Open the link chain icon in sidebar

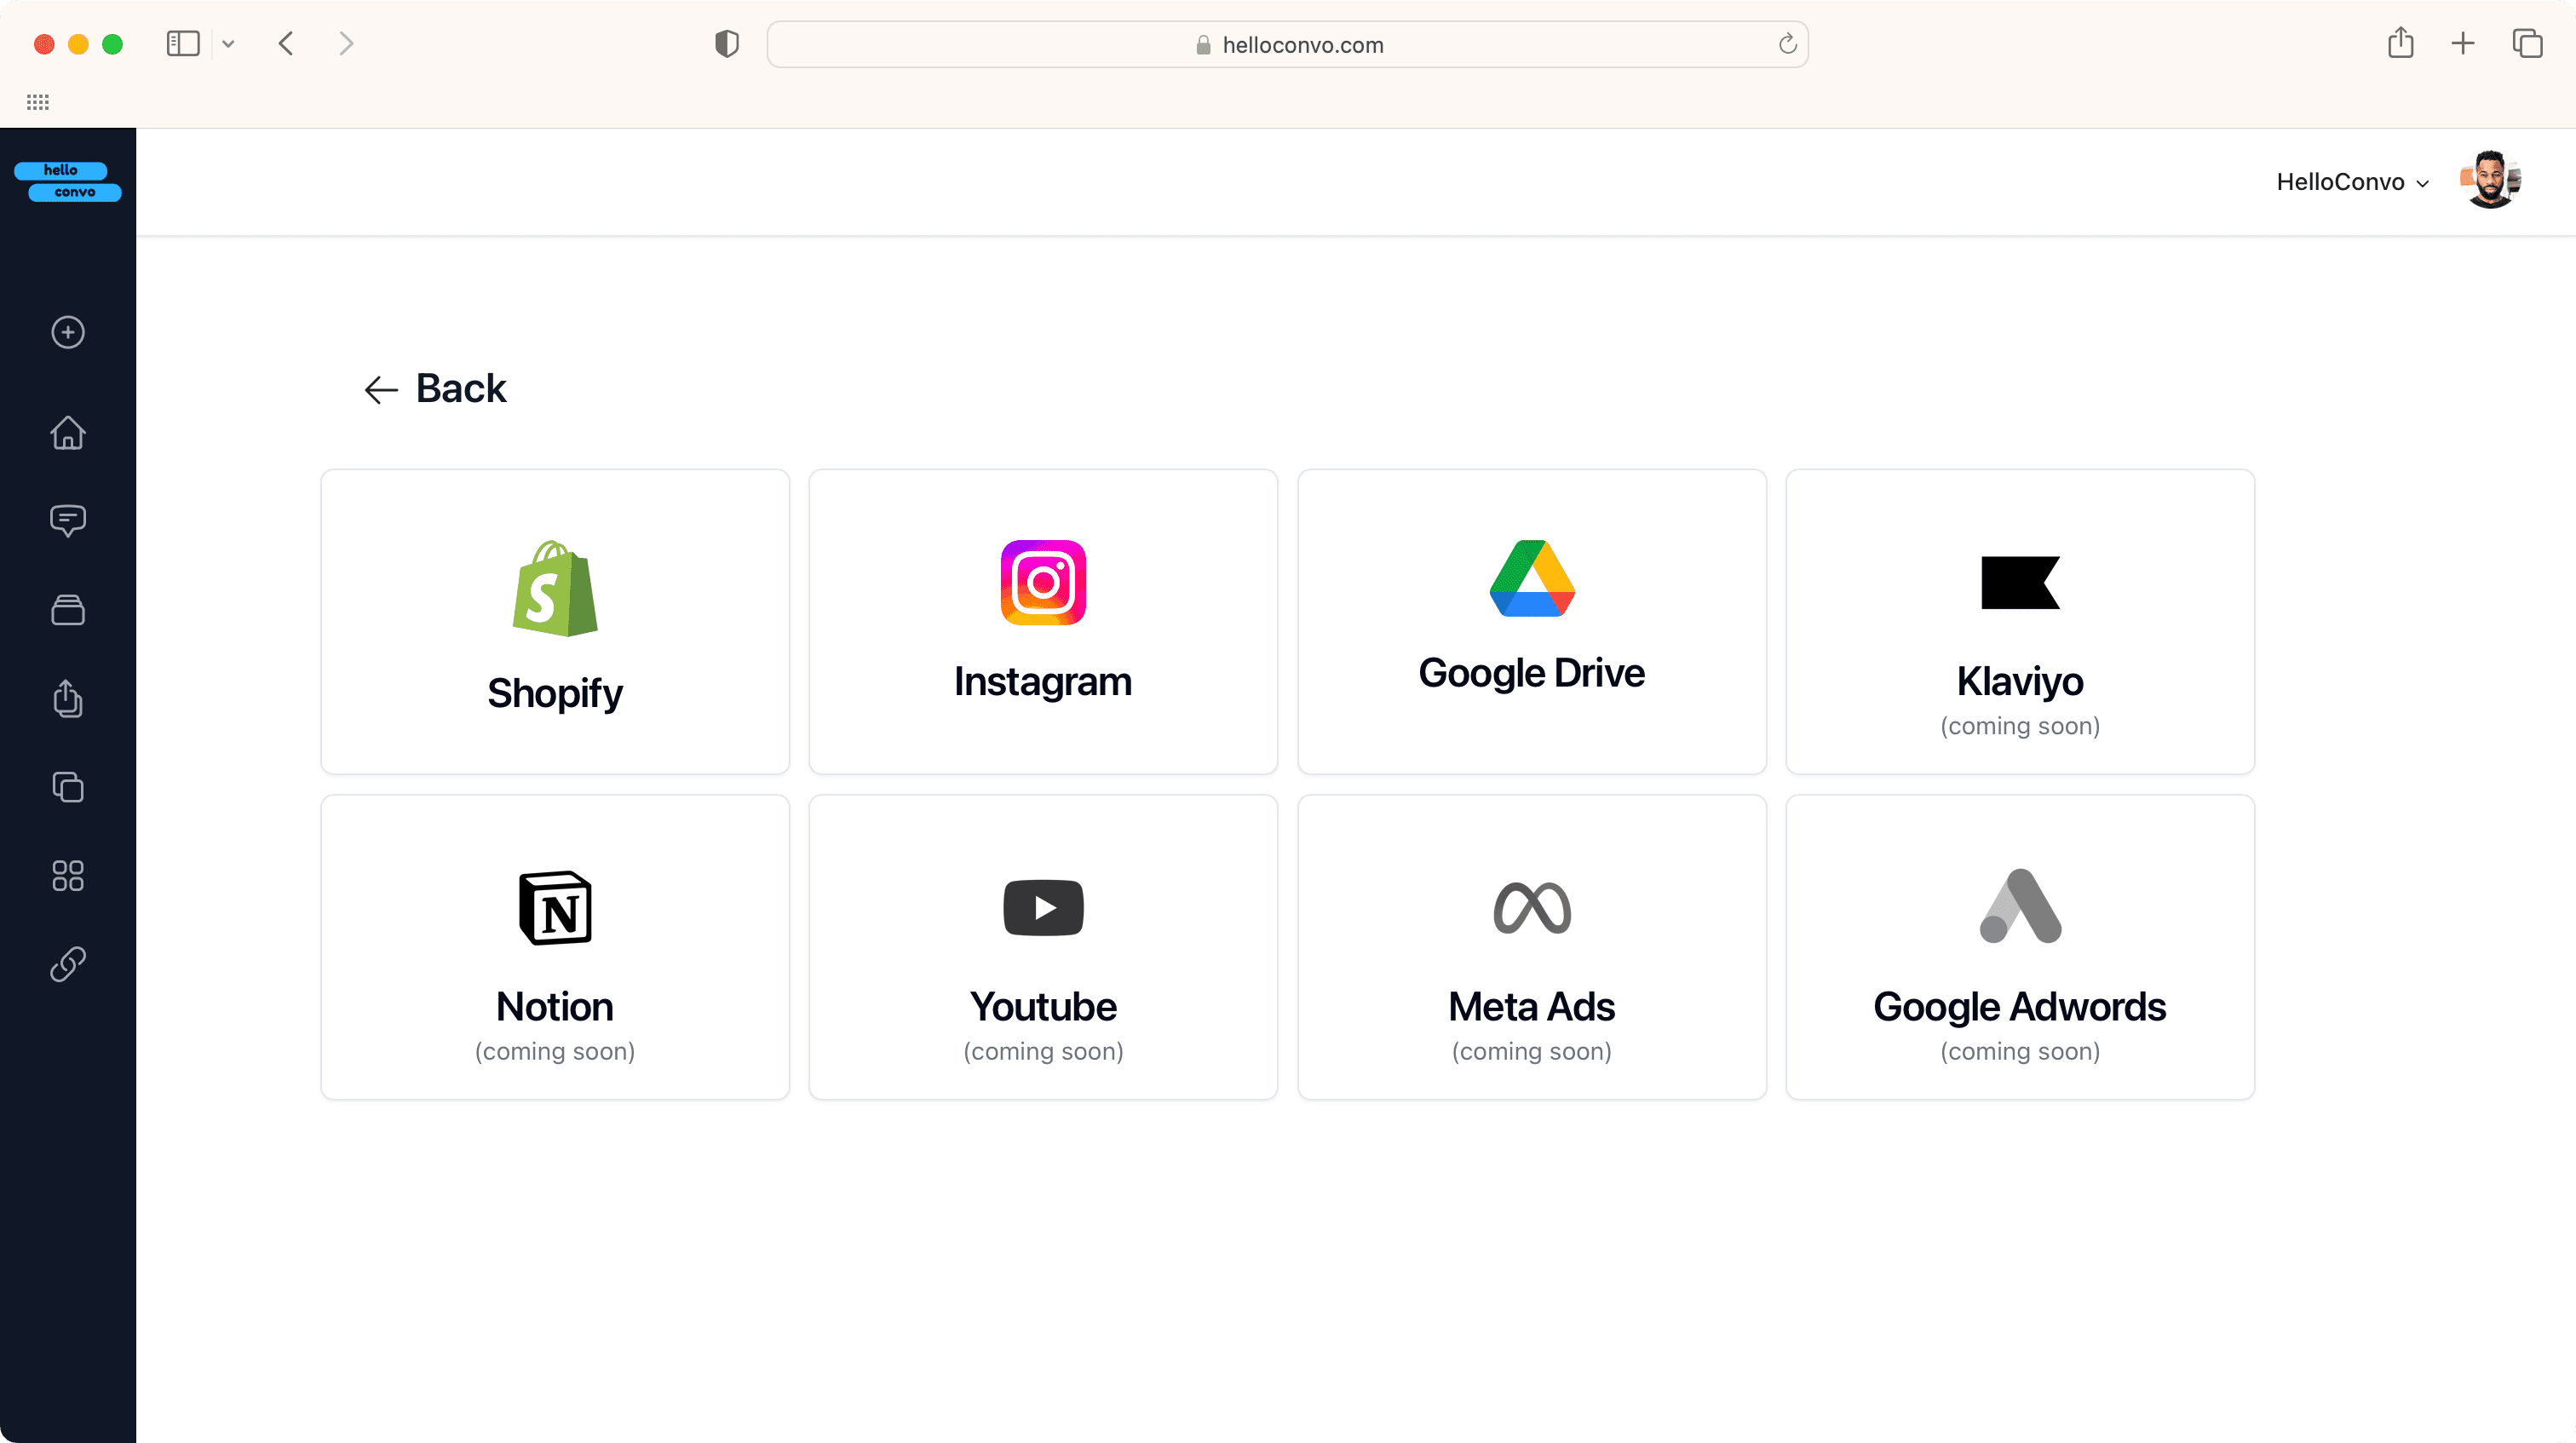[68, 964]
